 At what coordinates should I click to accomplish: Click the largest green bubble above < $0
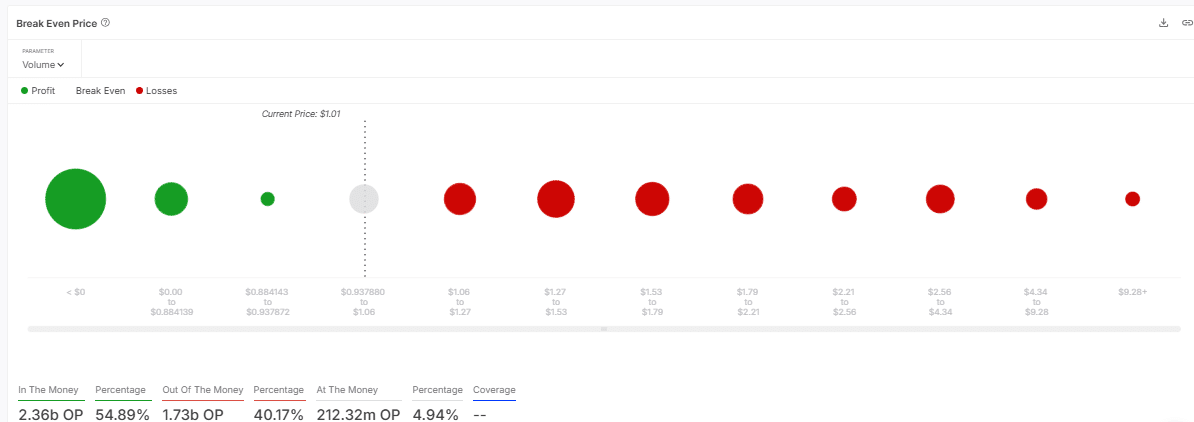pos(75,199)
